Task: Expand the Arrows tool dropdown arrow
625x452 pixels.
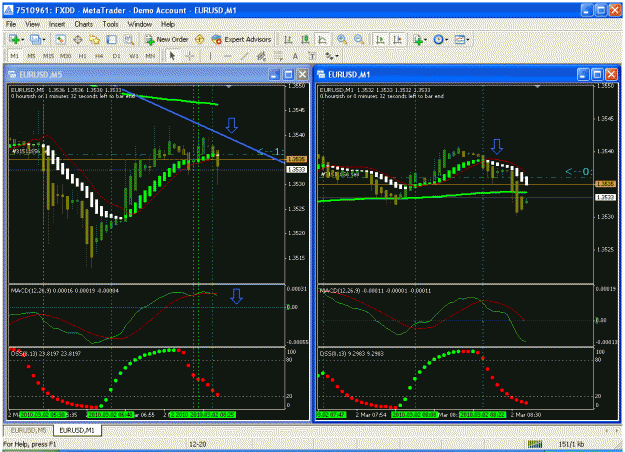Action: point(337,56)
